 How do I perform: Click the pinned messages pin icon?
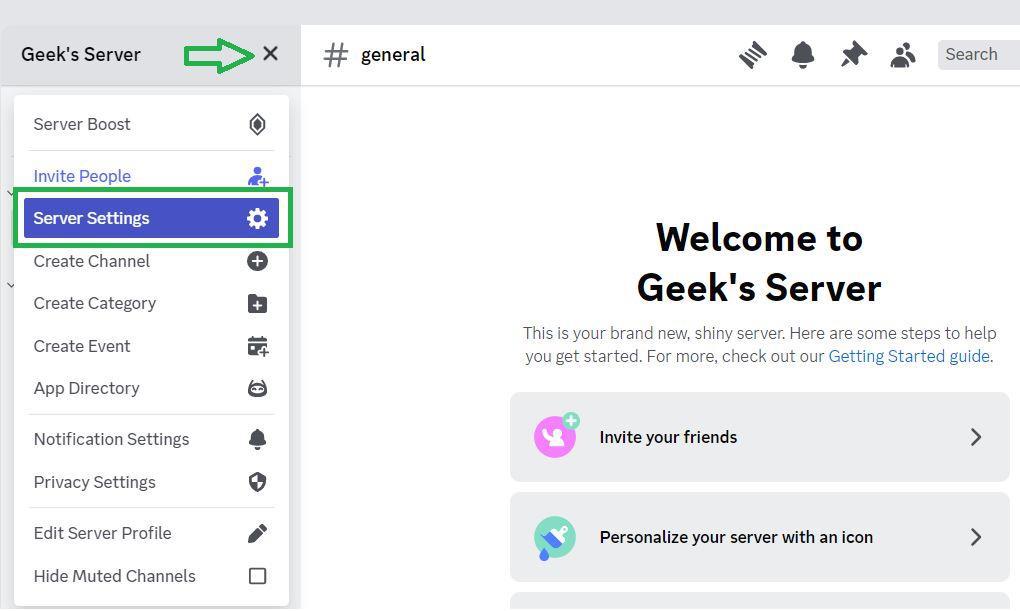[853, 54]
